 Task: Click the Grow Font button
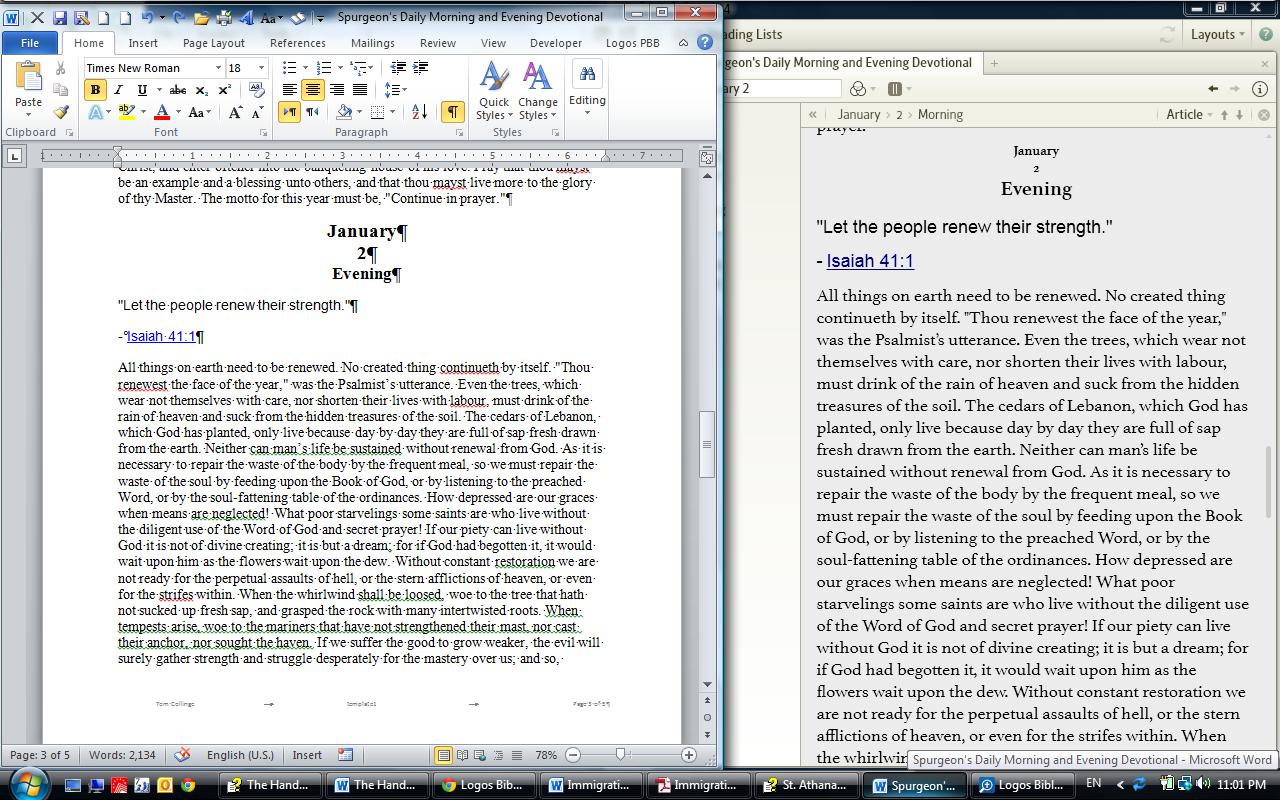click(235, 113)
